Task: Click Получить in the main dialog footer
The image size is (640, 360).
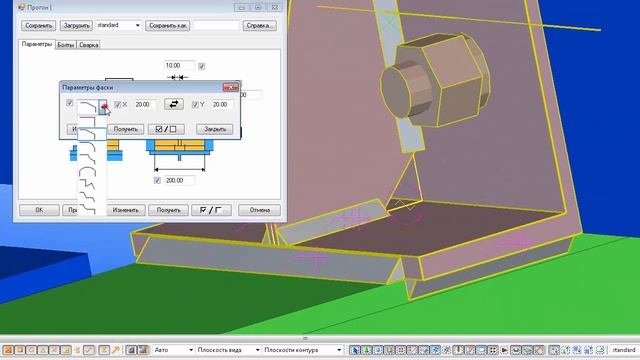Action: pos(168,210)
